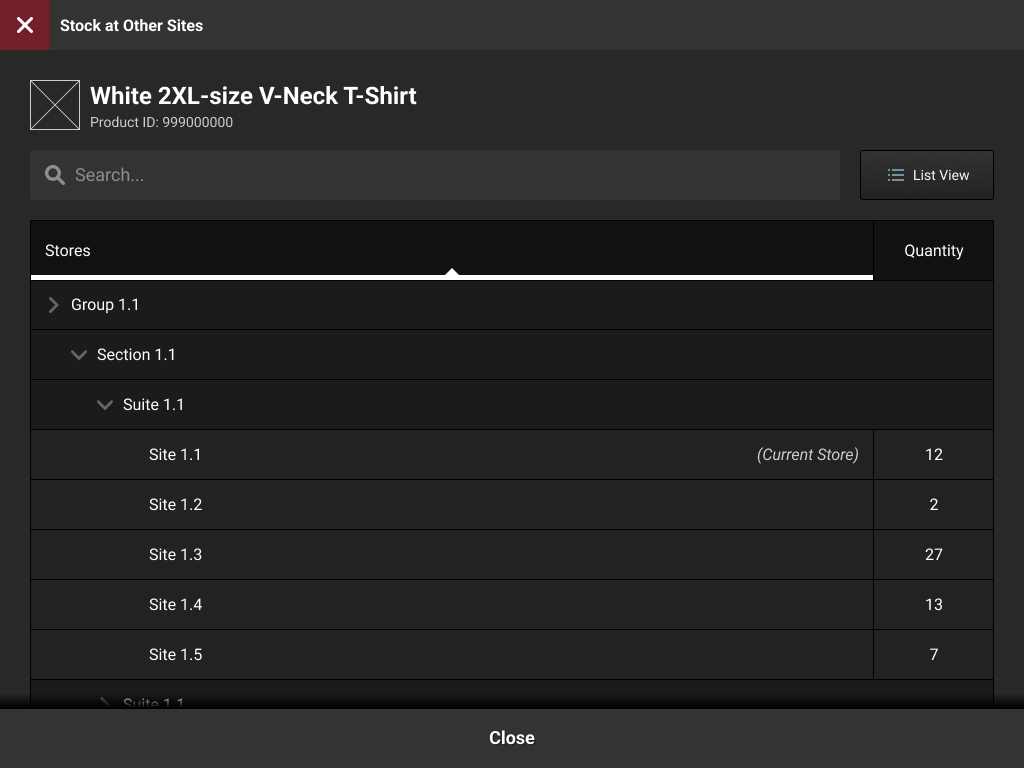The width and height of the screenshot is (1024, 768).
Task: Click the list icon beside List View label
Action: tap(895, 174)
